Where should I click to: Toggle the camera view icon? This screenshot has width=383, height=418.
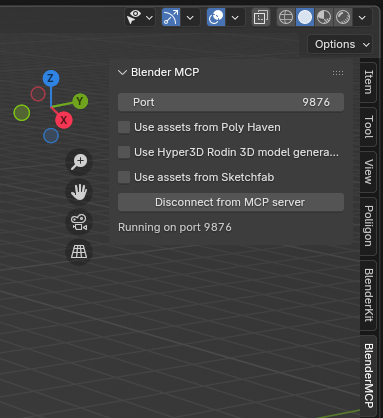click(x=79, y=222)
